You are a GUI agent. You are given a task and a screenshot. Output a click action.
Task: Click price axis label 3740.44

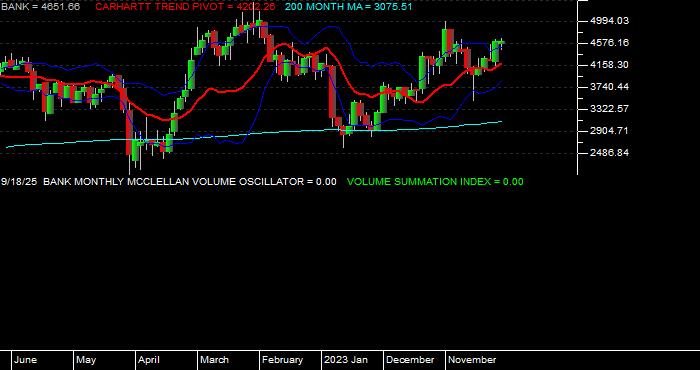pyautogui.click(x=609, y=87)
